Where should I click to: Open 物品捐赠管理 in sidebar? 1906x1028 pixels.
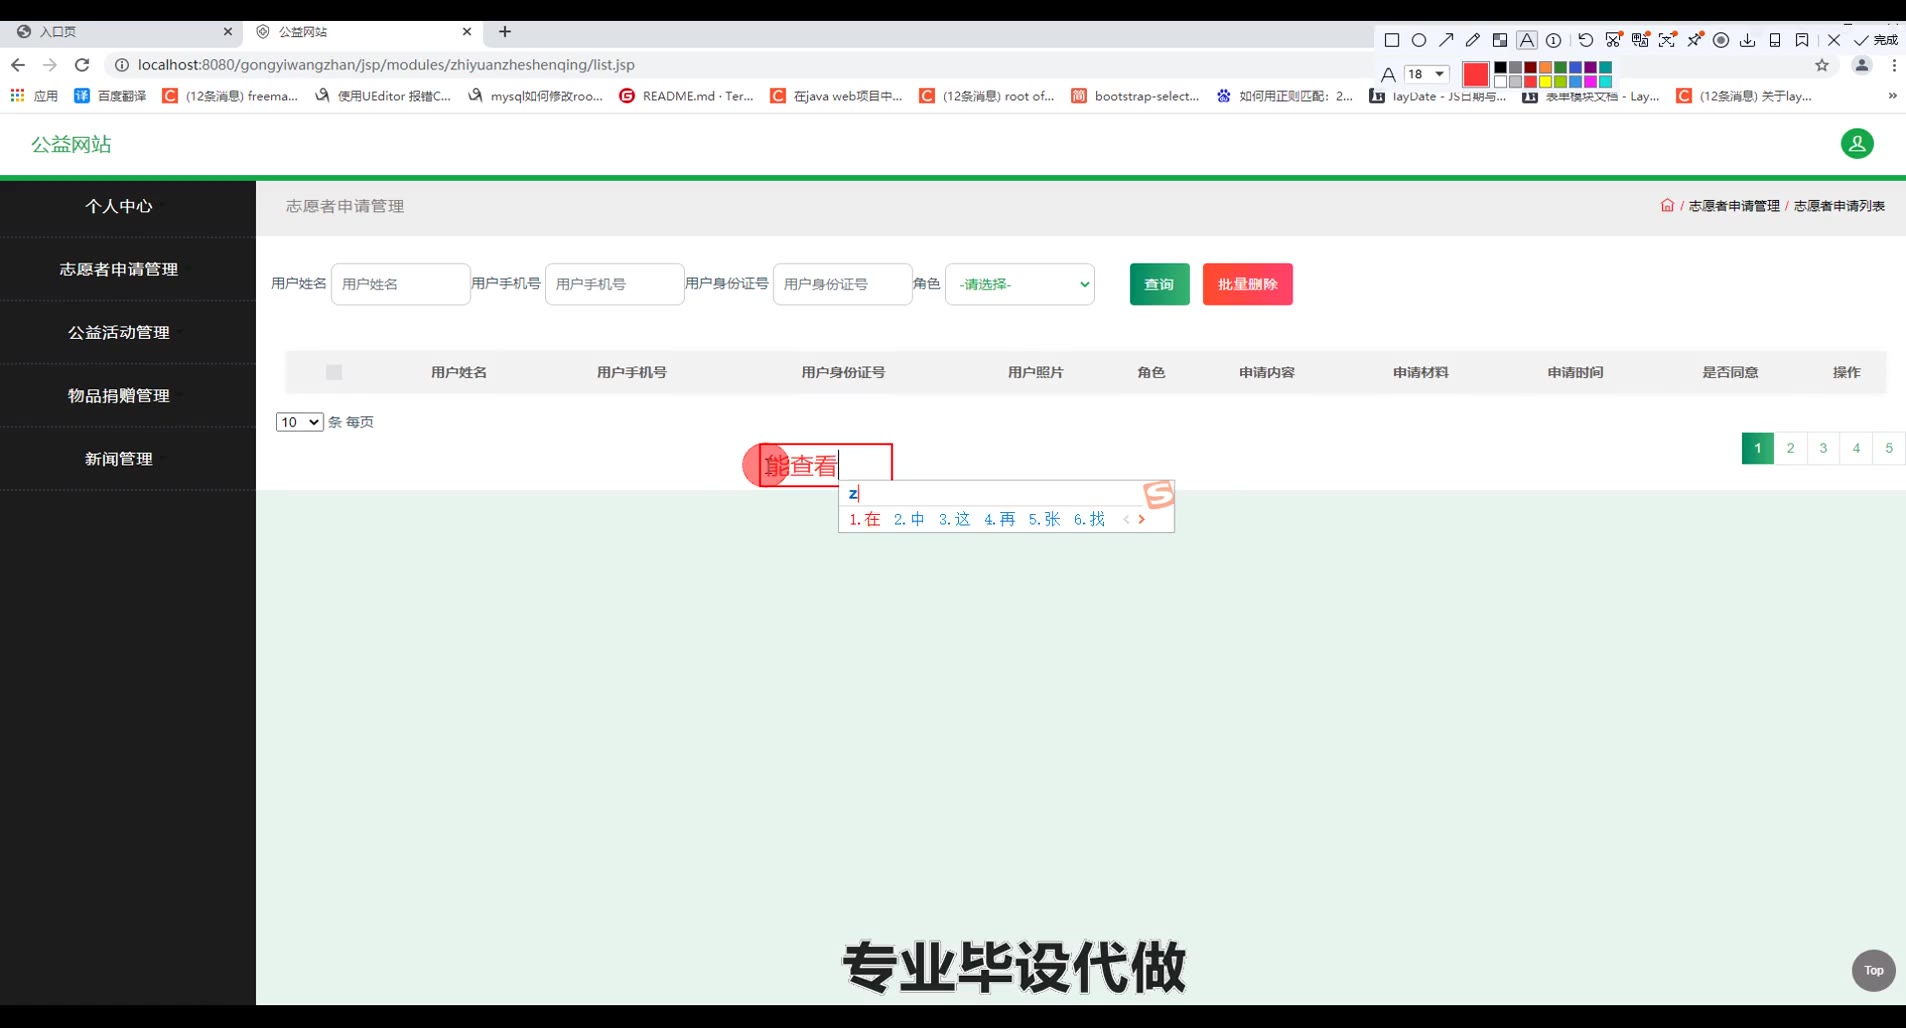pyautogui.click(x=119, y=395)
